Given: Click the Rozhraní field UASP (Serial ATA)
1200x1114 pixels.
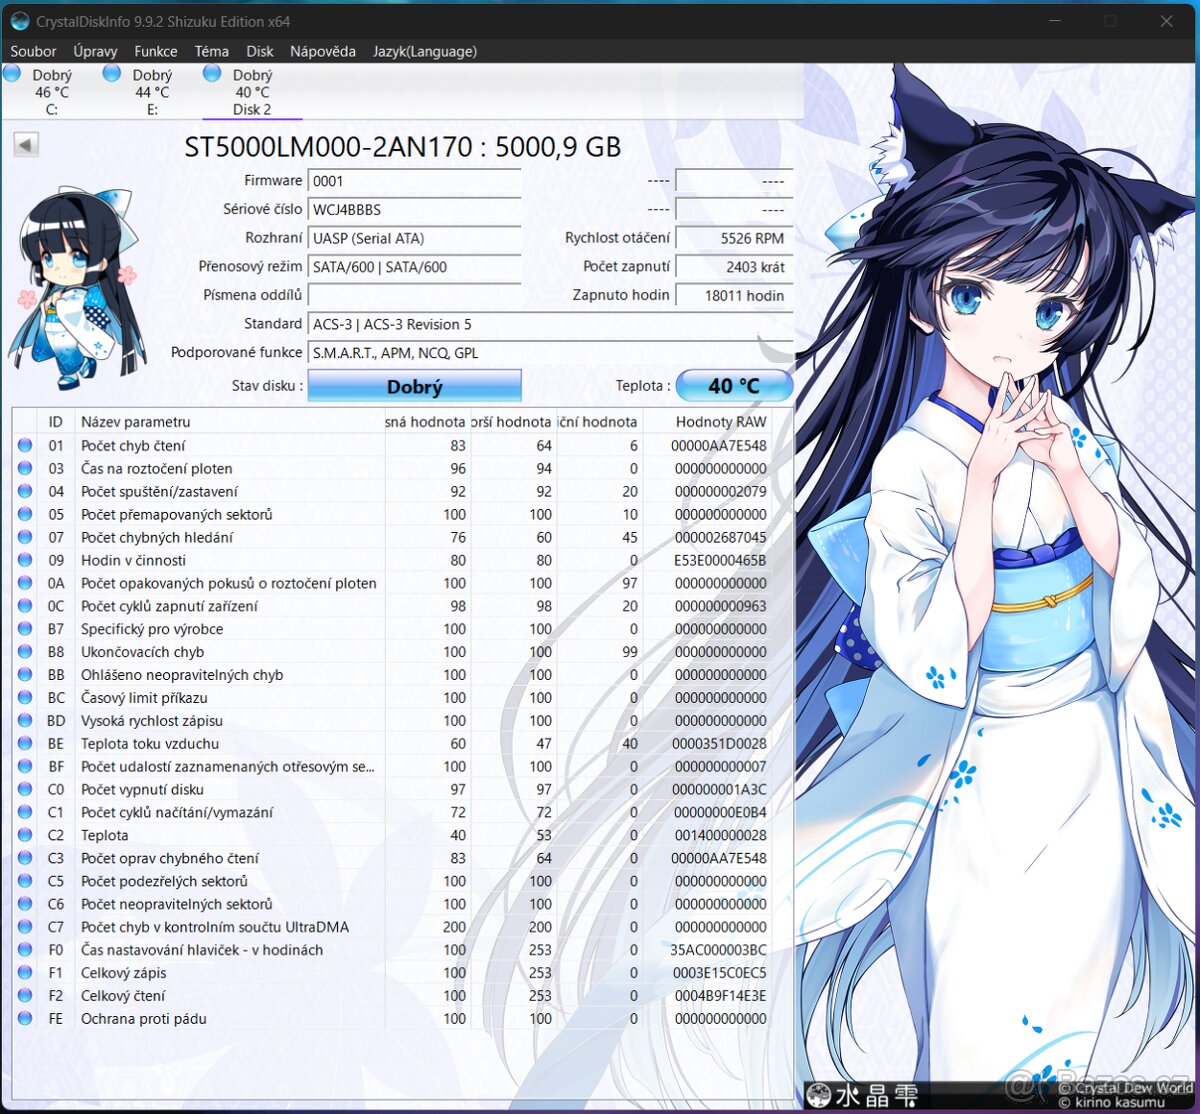Looking at the screenshot, I should pyautogui.click(x=415, y=238).
